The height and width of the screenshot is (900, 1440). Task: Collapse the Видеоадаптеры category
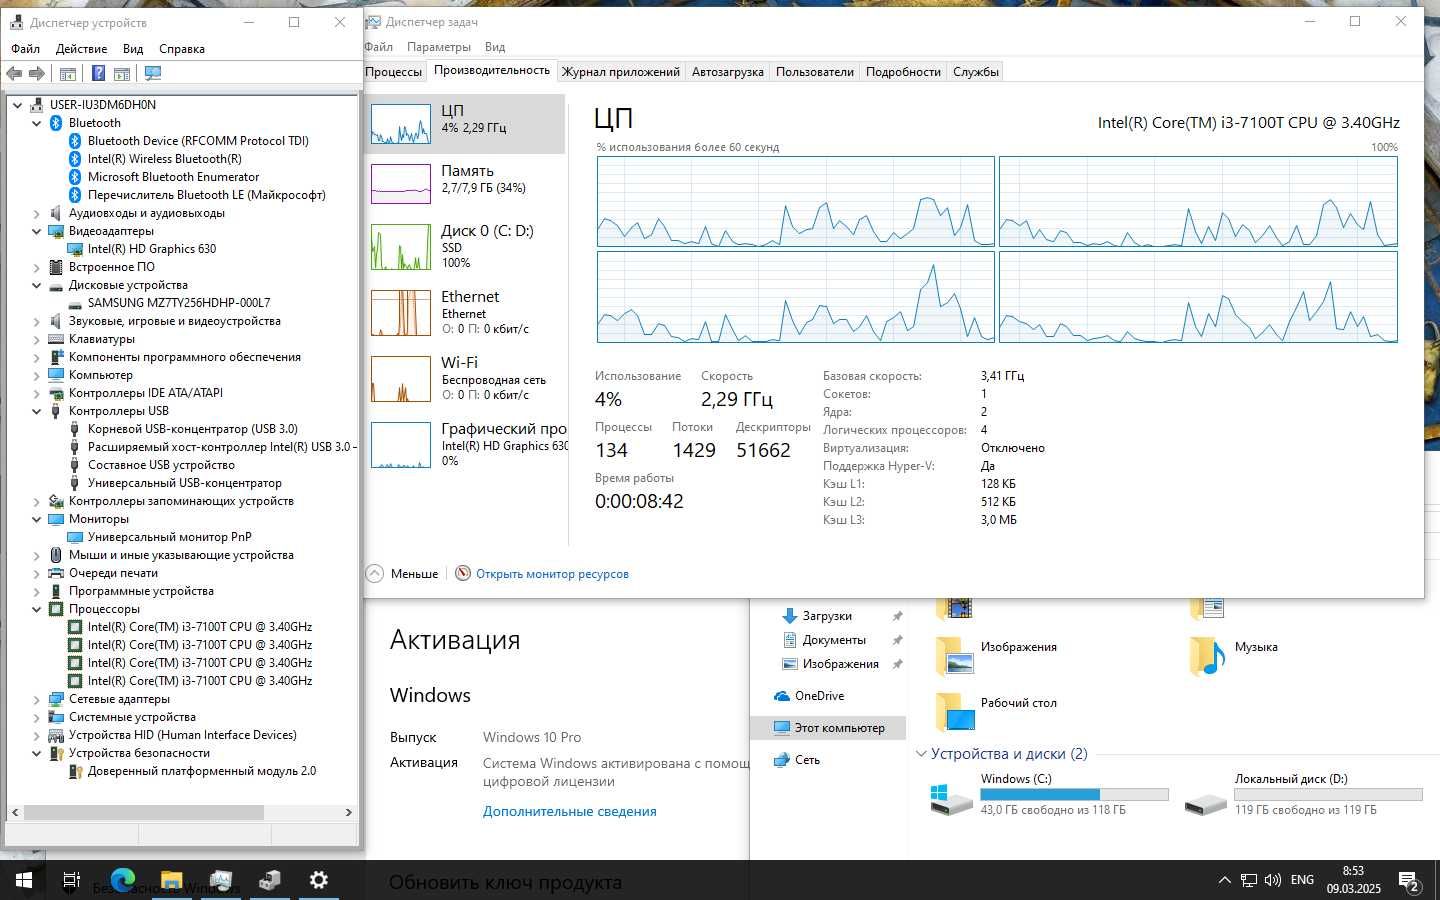pyautogui.click(x=37, y=231)
